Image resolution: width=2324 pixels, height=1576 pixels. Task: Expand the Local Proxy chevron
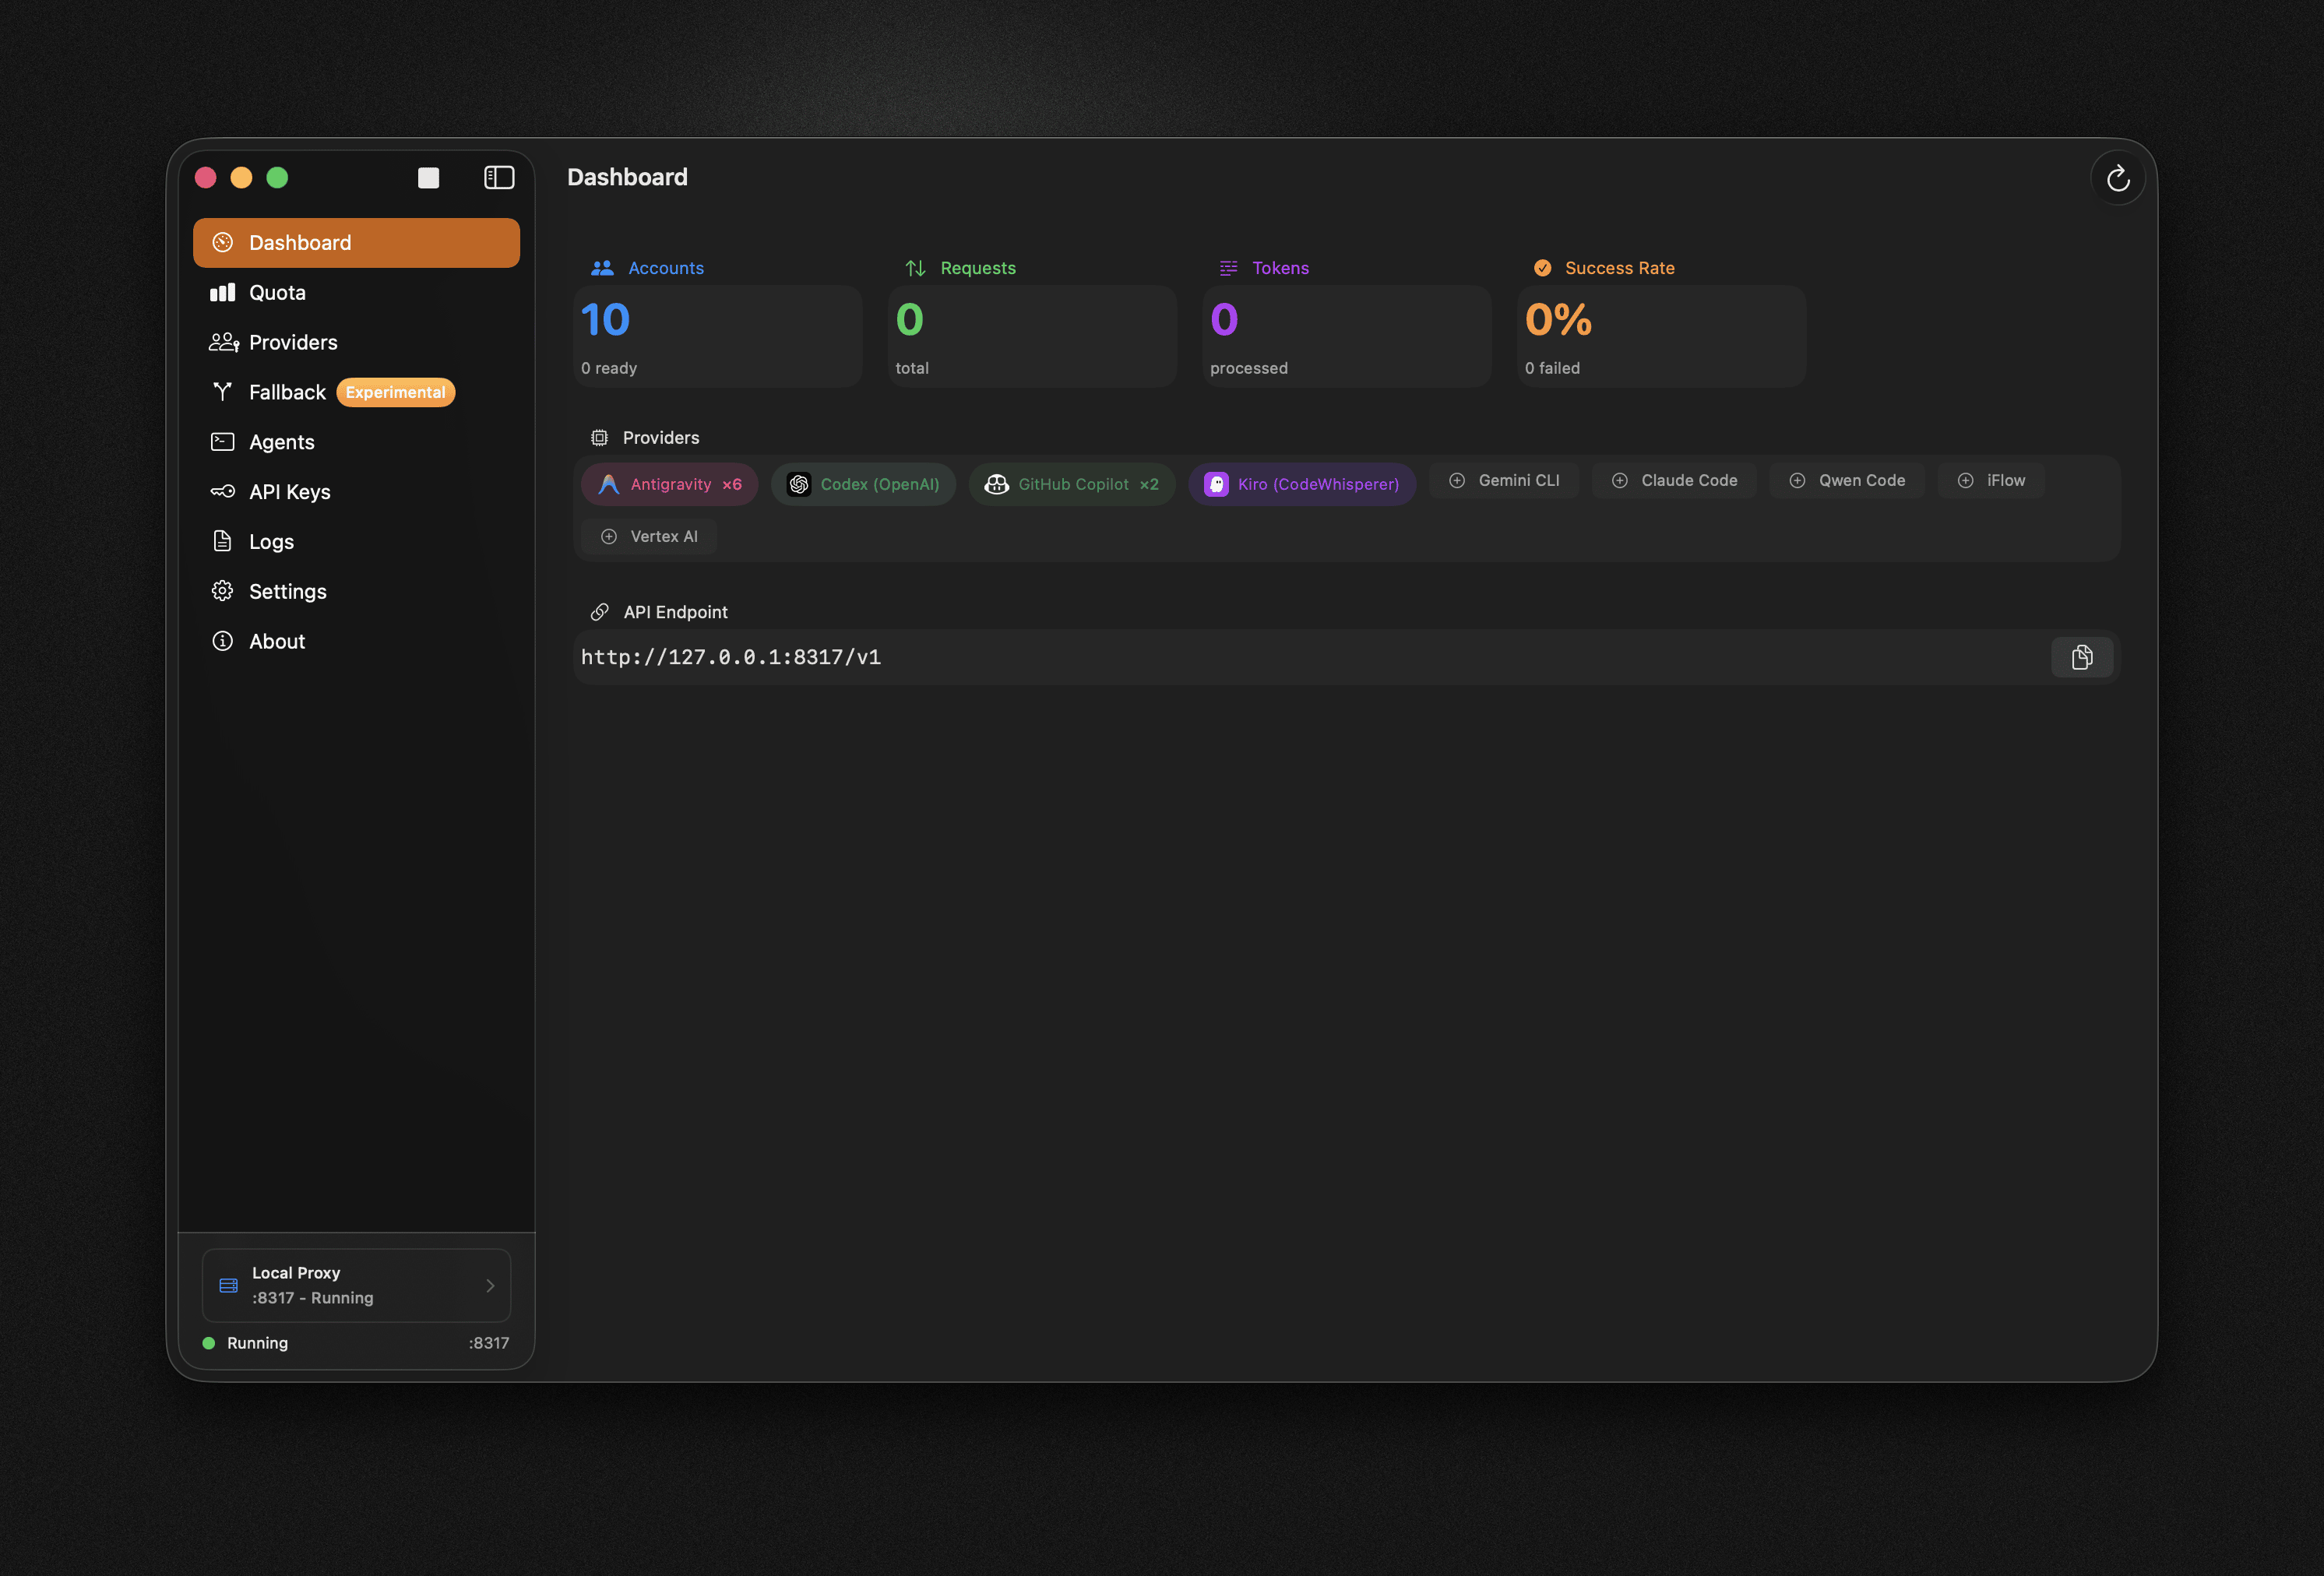point(490,1285)
